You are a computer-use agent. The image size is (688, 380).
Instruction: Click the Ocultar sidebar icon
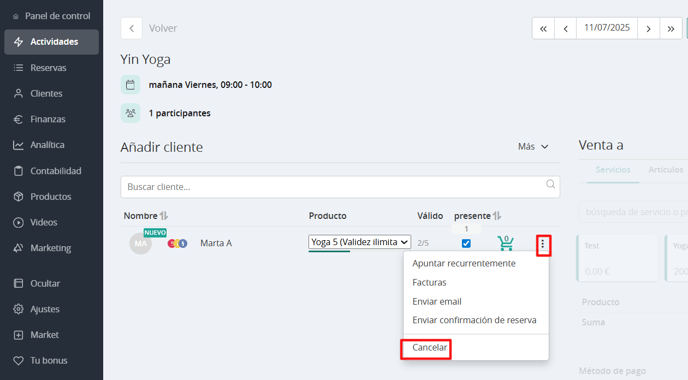pos(18,283)
